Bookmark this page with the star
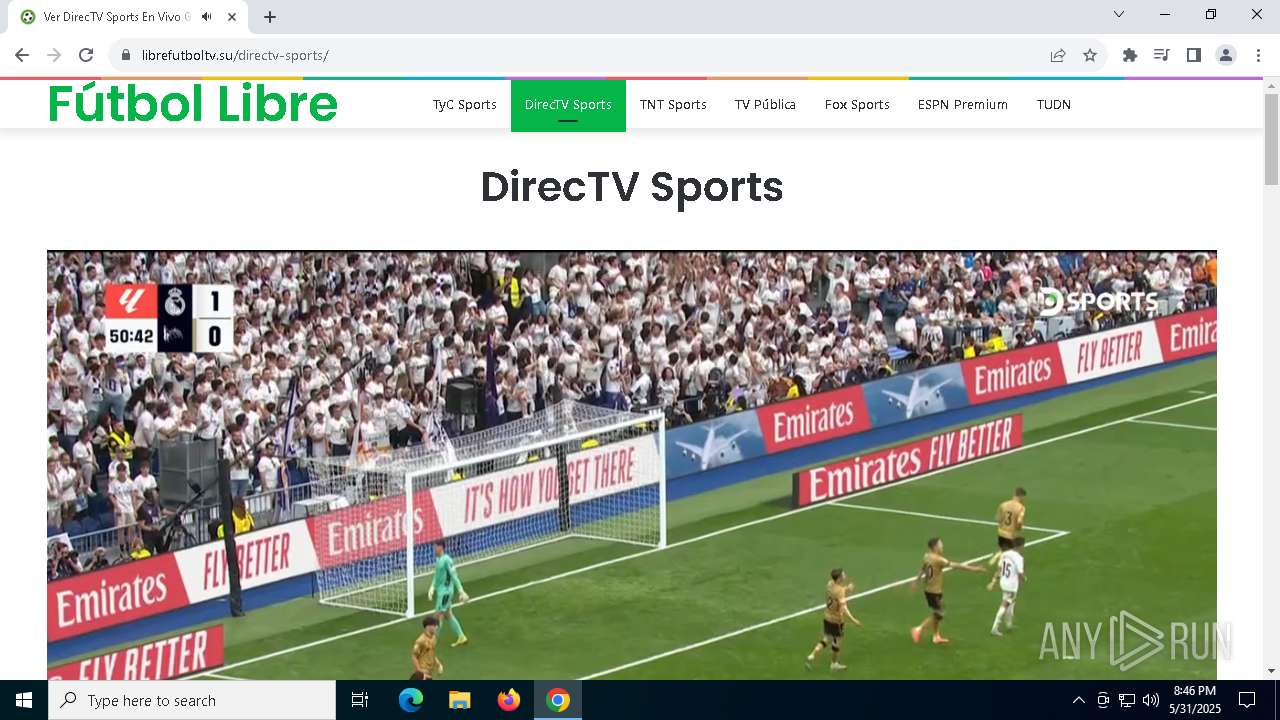The image size is (1280, 720). 1090,55
